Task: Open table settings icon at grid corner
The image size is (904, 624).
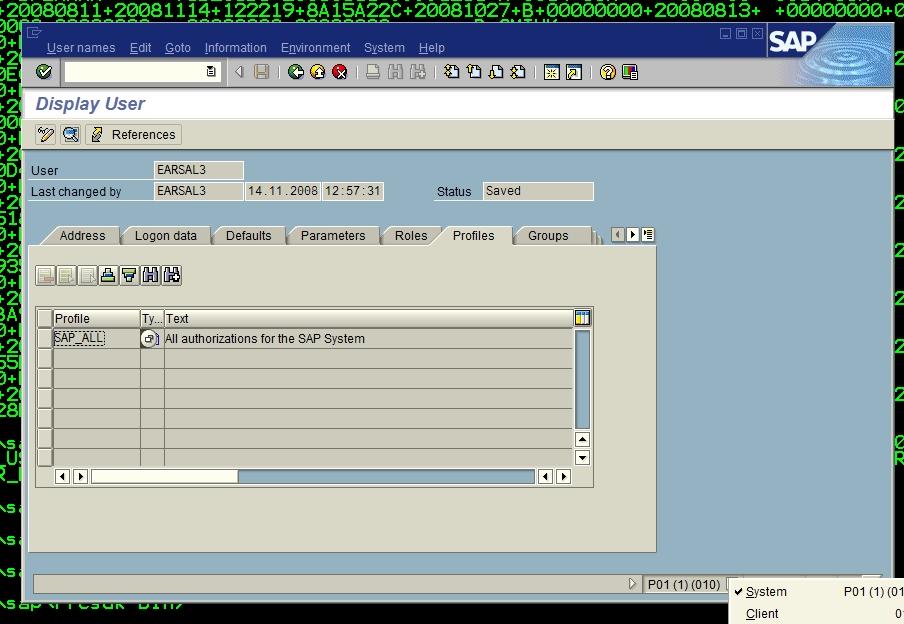Action: (582, 318)
